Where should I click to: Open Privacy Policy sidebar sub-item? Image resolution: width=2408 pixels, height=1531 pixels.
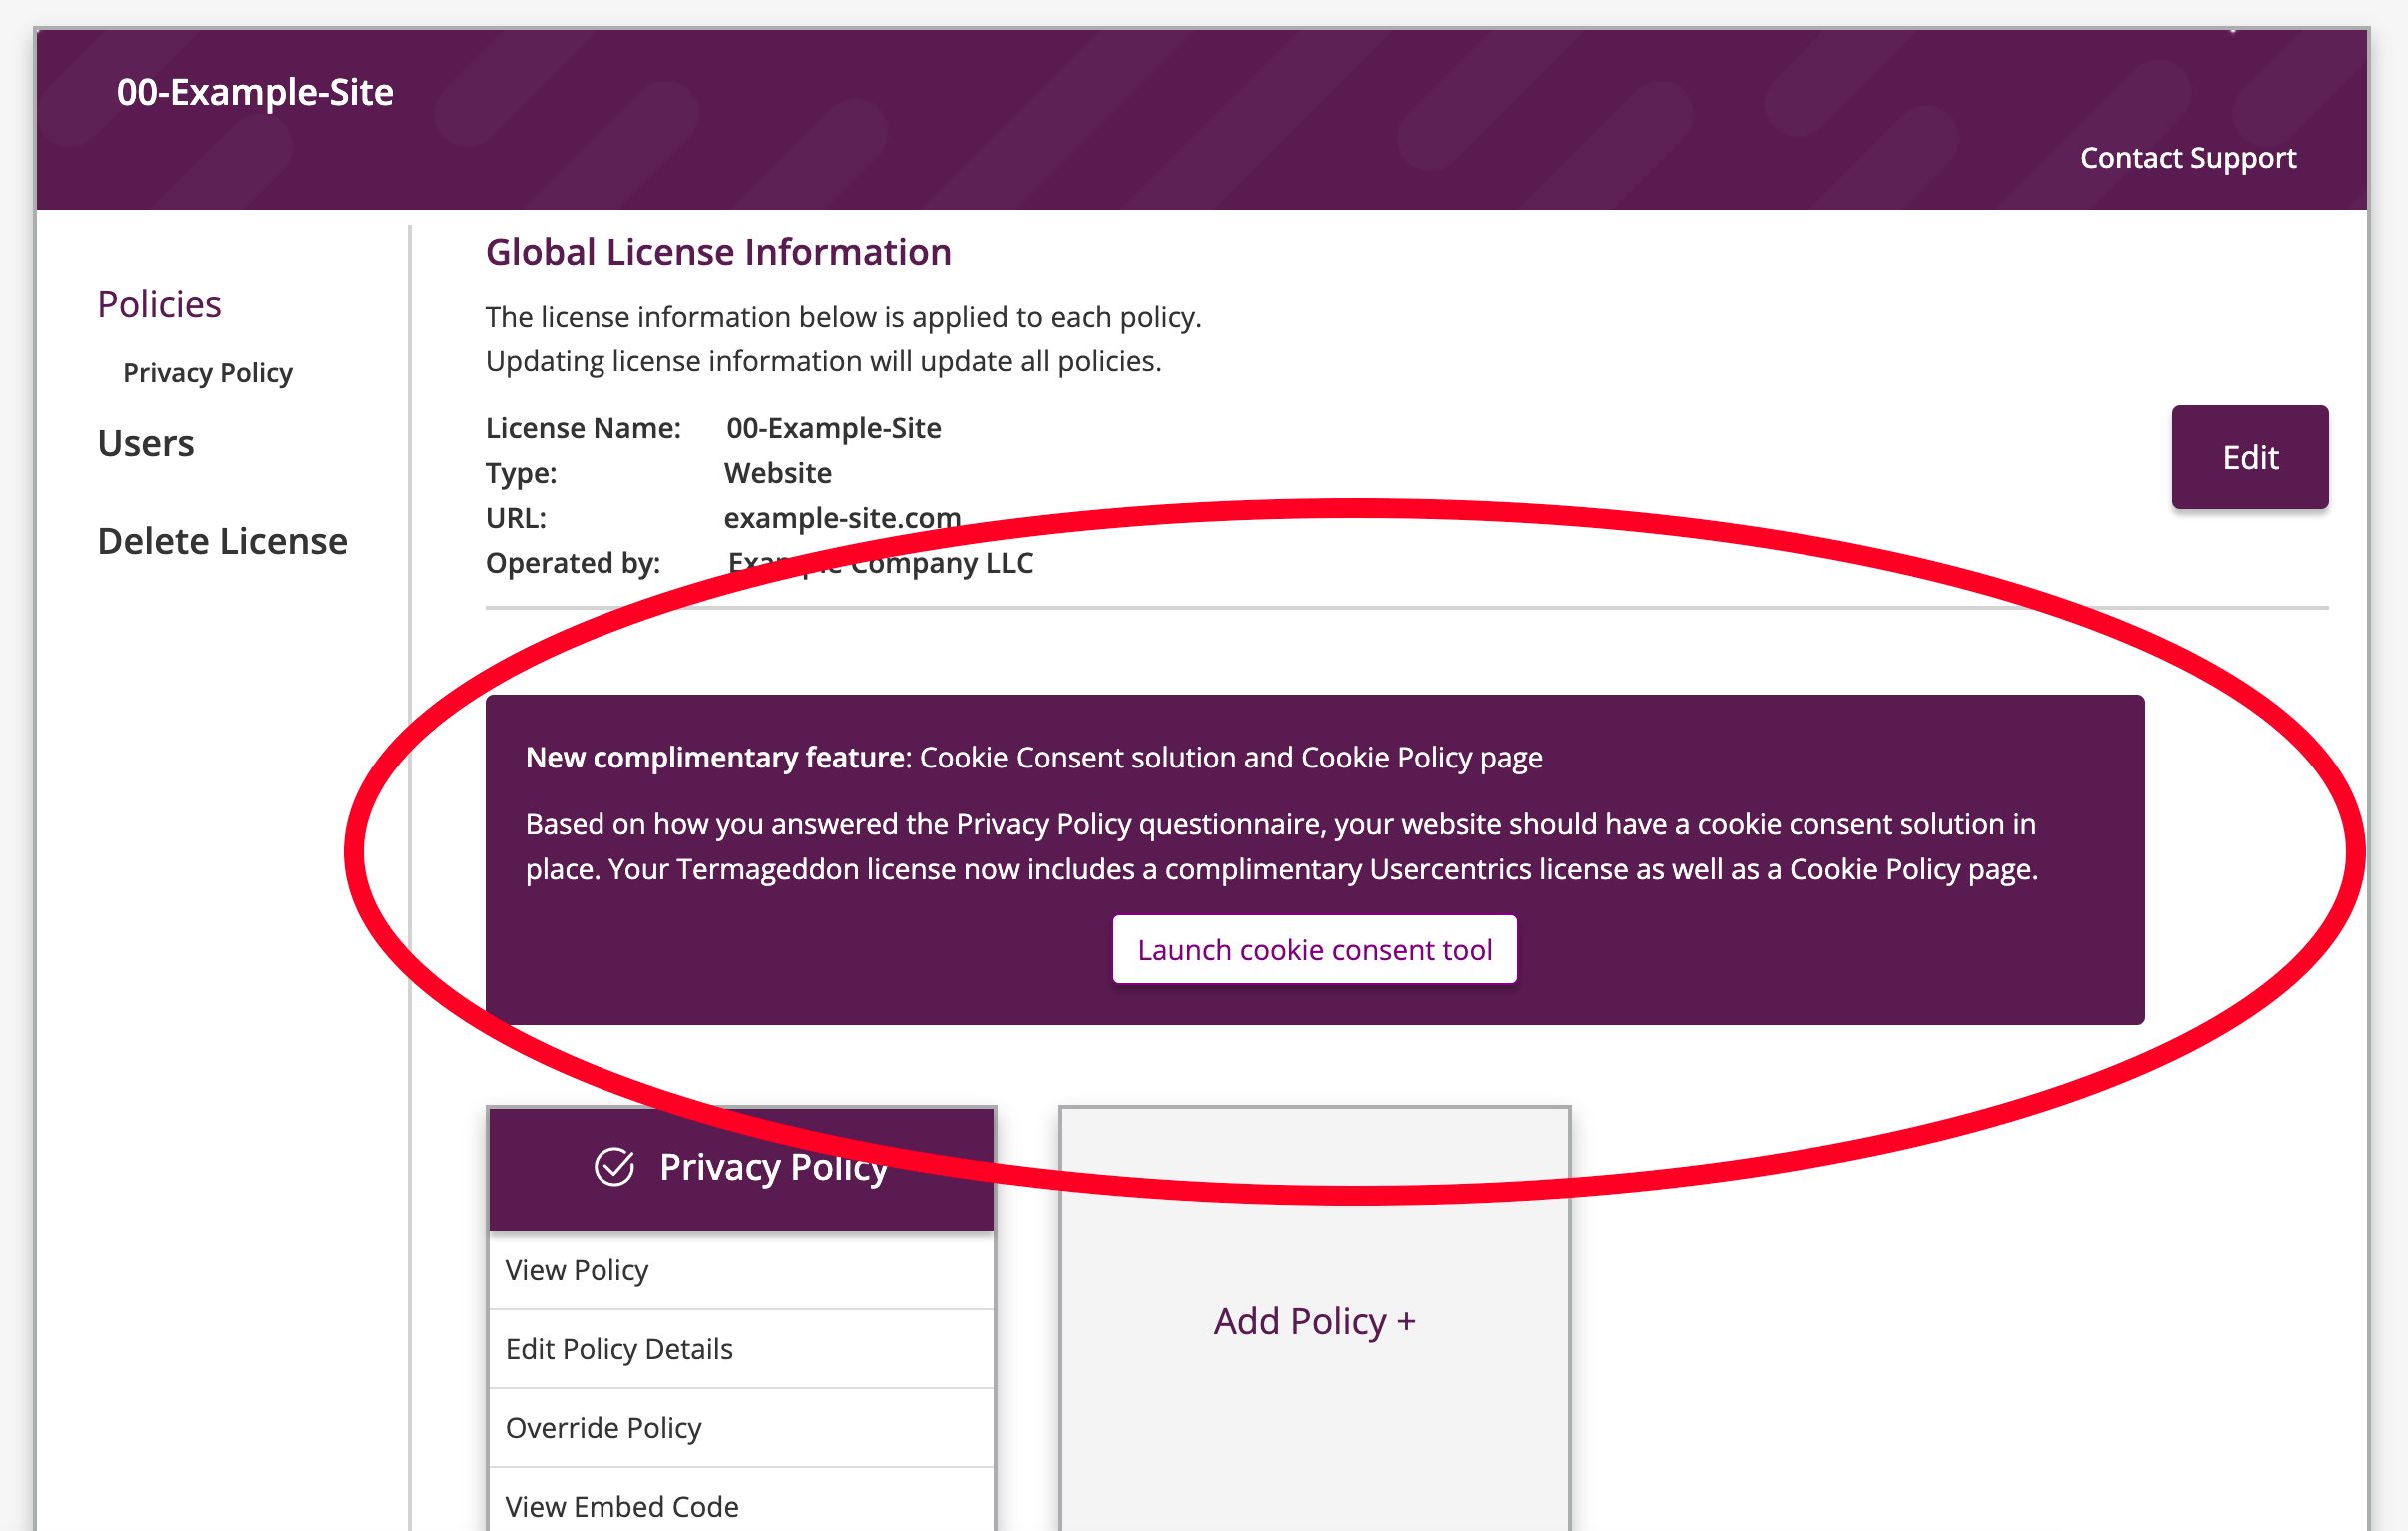click(207, 372)
